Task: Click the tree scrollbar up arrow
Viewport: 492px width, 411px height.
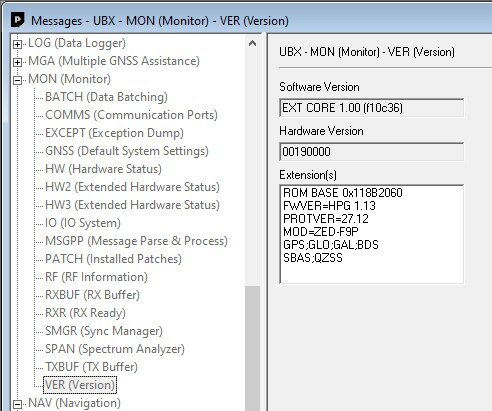Action: pos(252,43)
